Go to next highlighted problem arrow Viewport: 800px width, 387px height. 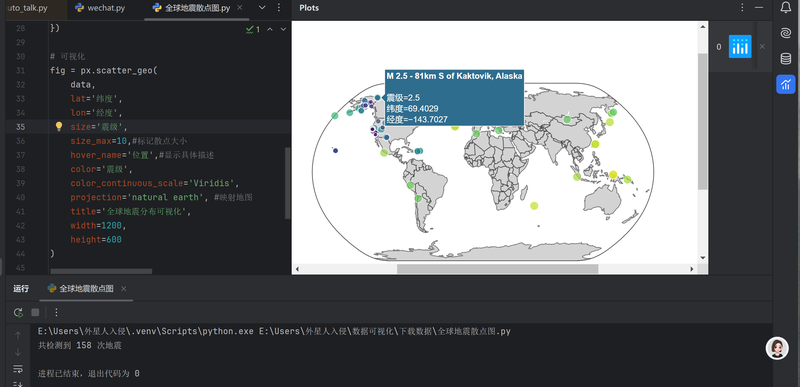pyautogui.click(x=283, y=30)
